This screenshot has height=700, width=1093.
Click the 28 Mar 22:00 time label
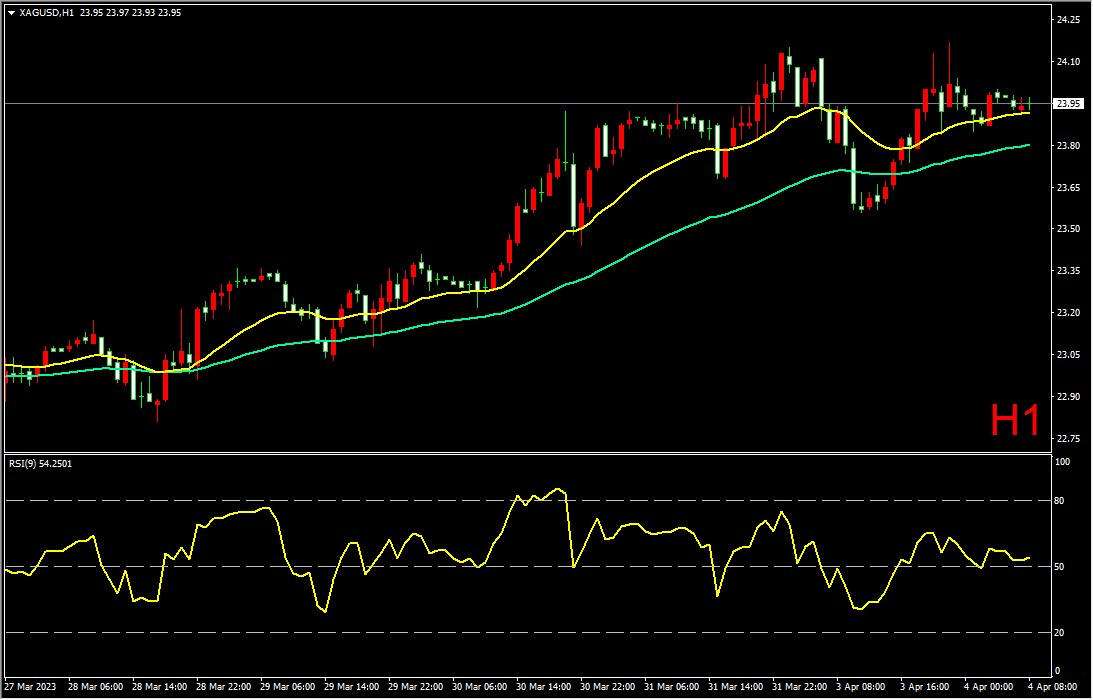(x=224, y=686)
